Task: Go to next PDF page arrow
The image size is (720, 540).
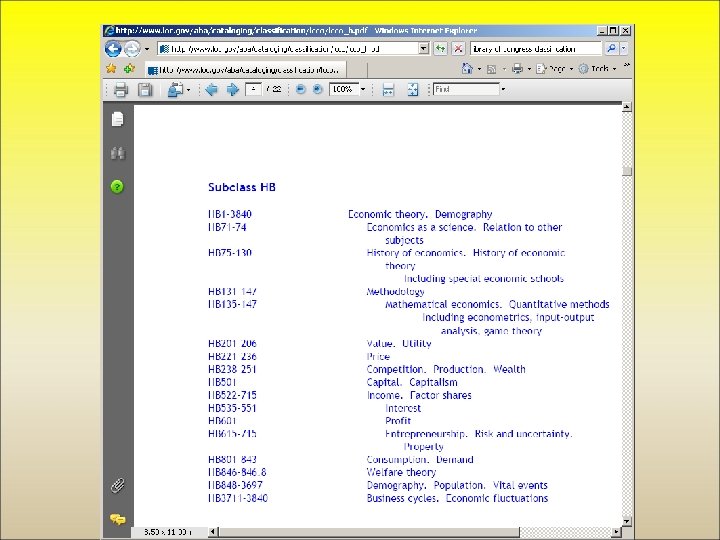Action: (x=233, y=90)
